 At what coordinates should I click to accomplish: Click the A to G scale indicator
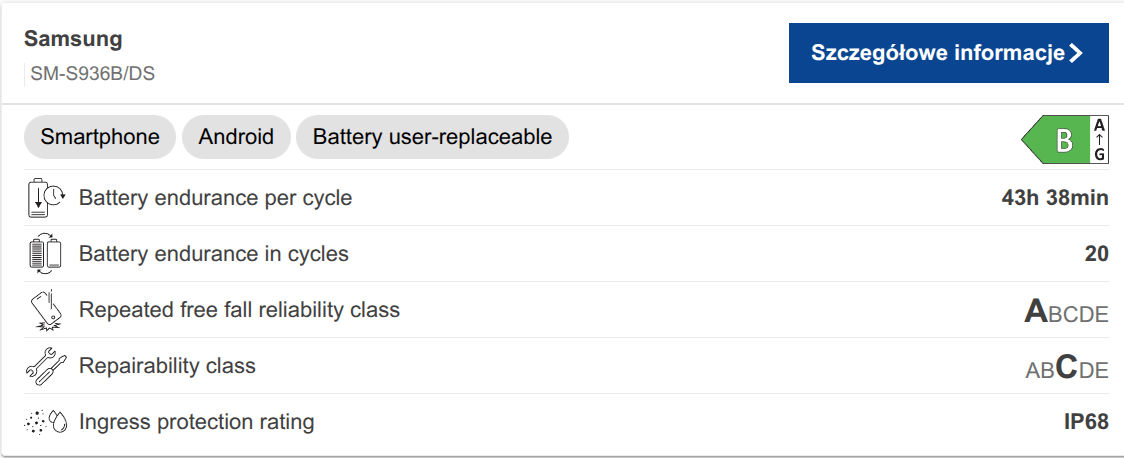[x=1099, y=141]
